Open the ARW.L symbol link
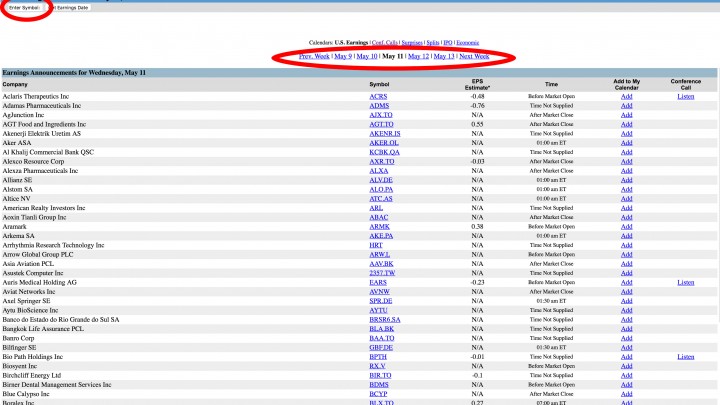The height and width of the screenshot is (405, 720). 380,254
